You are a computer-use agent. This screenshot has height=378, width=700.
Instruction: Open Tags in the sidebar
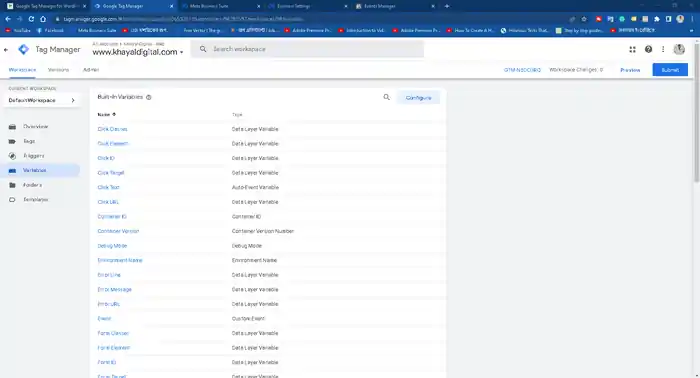[x=29, y=141]
